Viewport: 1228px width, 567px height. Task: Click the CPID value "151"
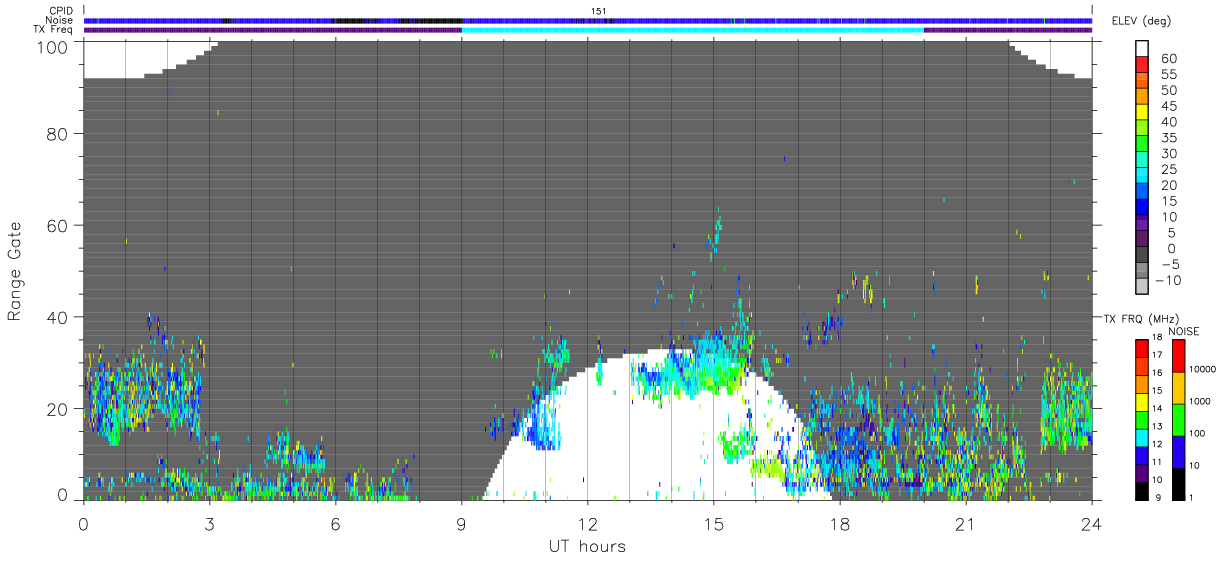tap(599, 11)
